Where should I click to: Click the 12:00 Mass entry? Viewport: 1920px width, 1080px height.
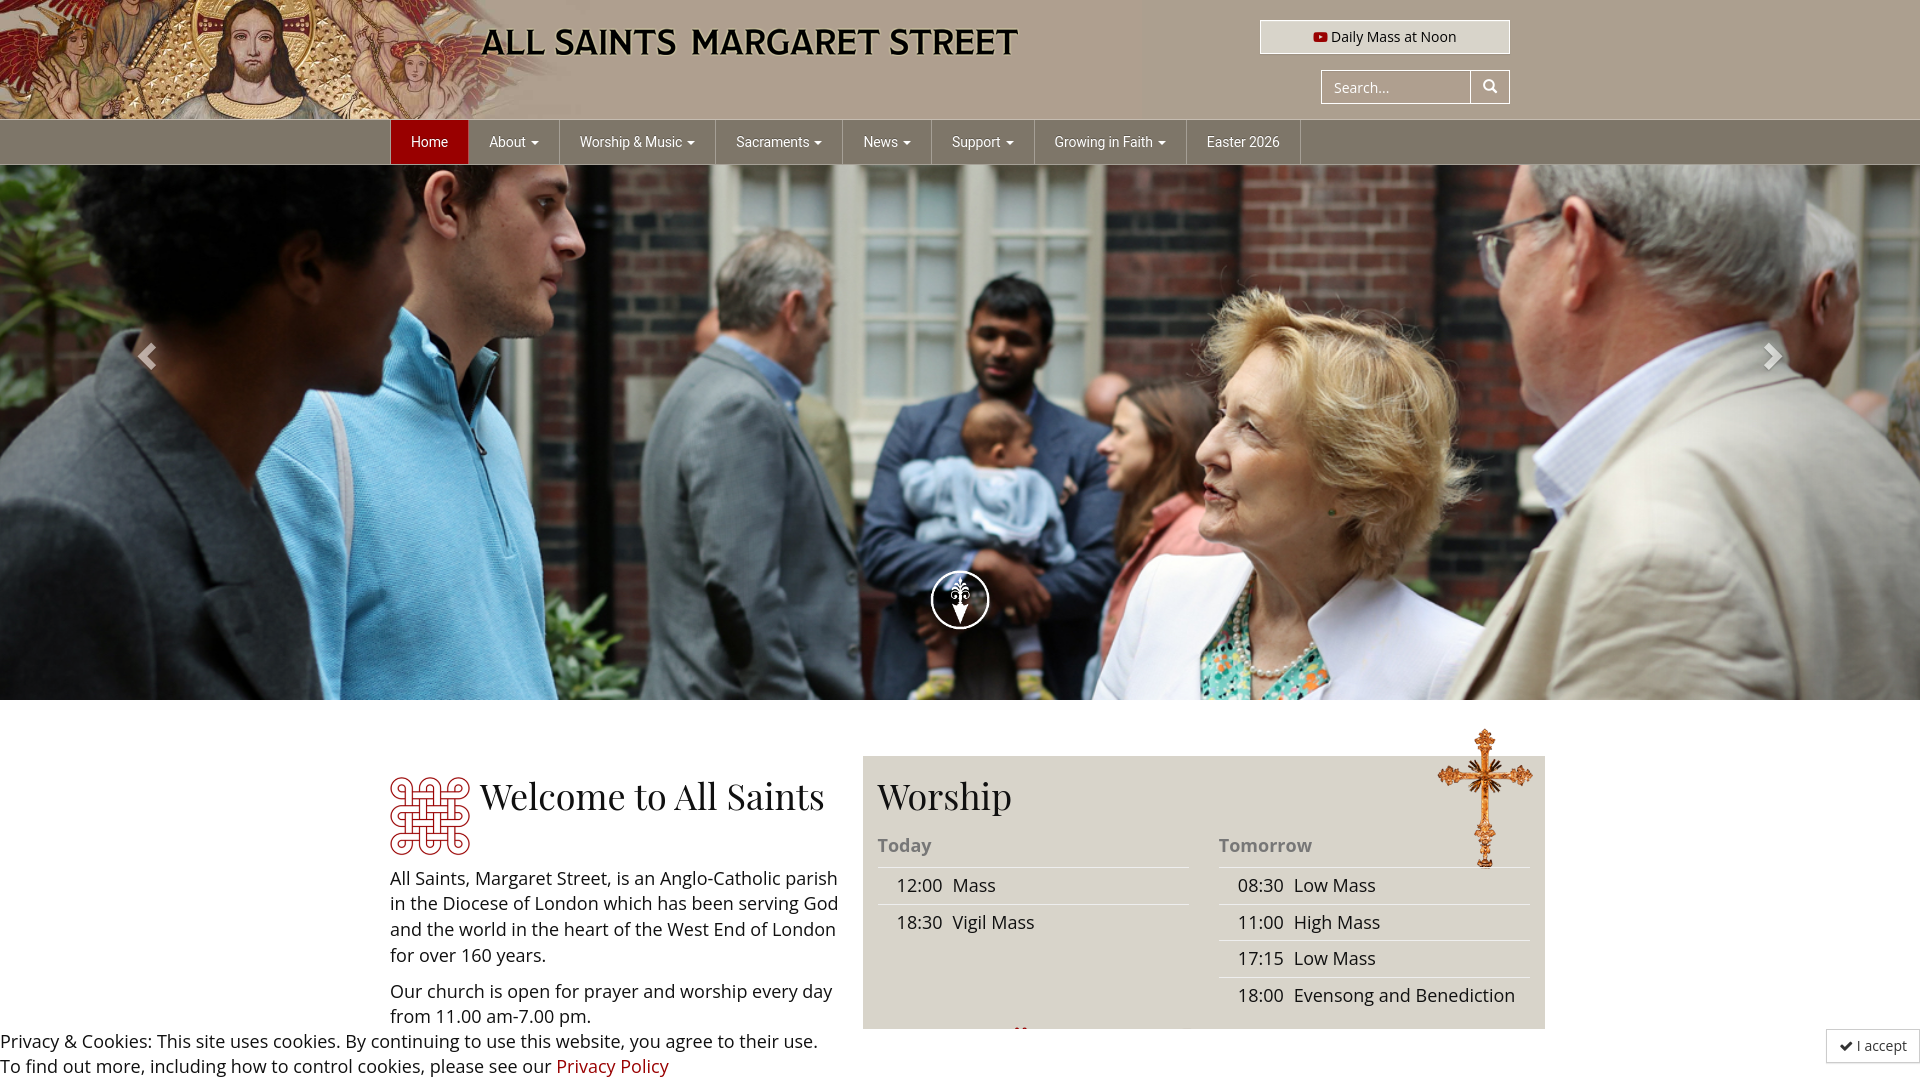pos(1033,886)
